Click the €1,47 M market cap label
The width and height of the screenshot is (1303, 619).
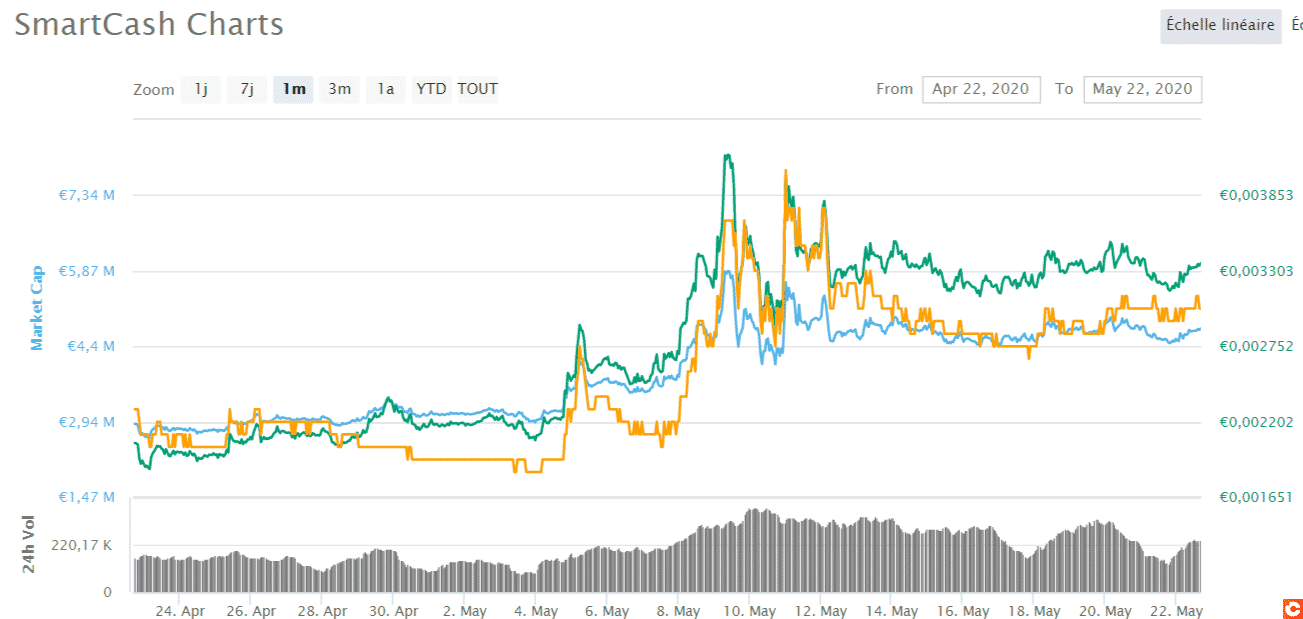tap(87, 498)
